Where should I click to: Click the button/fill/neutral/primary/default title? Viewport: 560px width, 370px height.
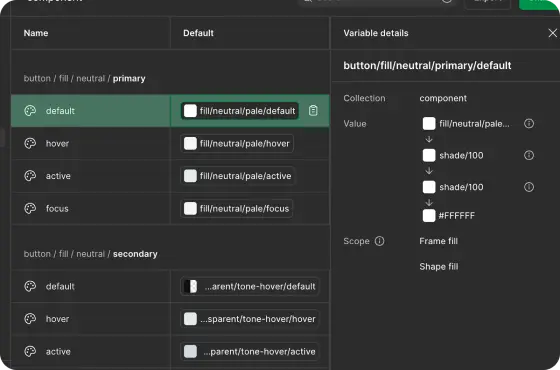tap(427, 65)
